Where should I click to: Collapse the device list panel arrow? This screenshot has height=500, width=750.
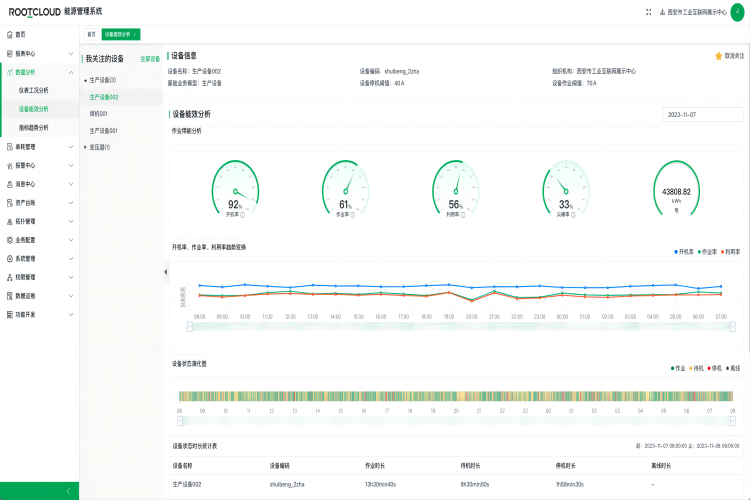164,272
